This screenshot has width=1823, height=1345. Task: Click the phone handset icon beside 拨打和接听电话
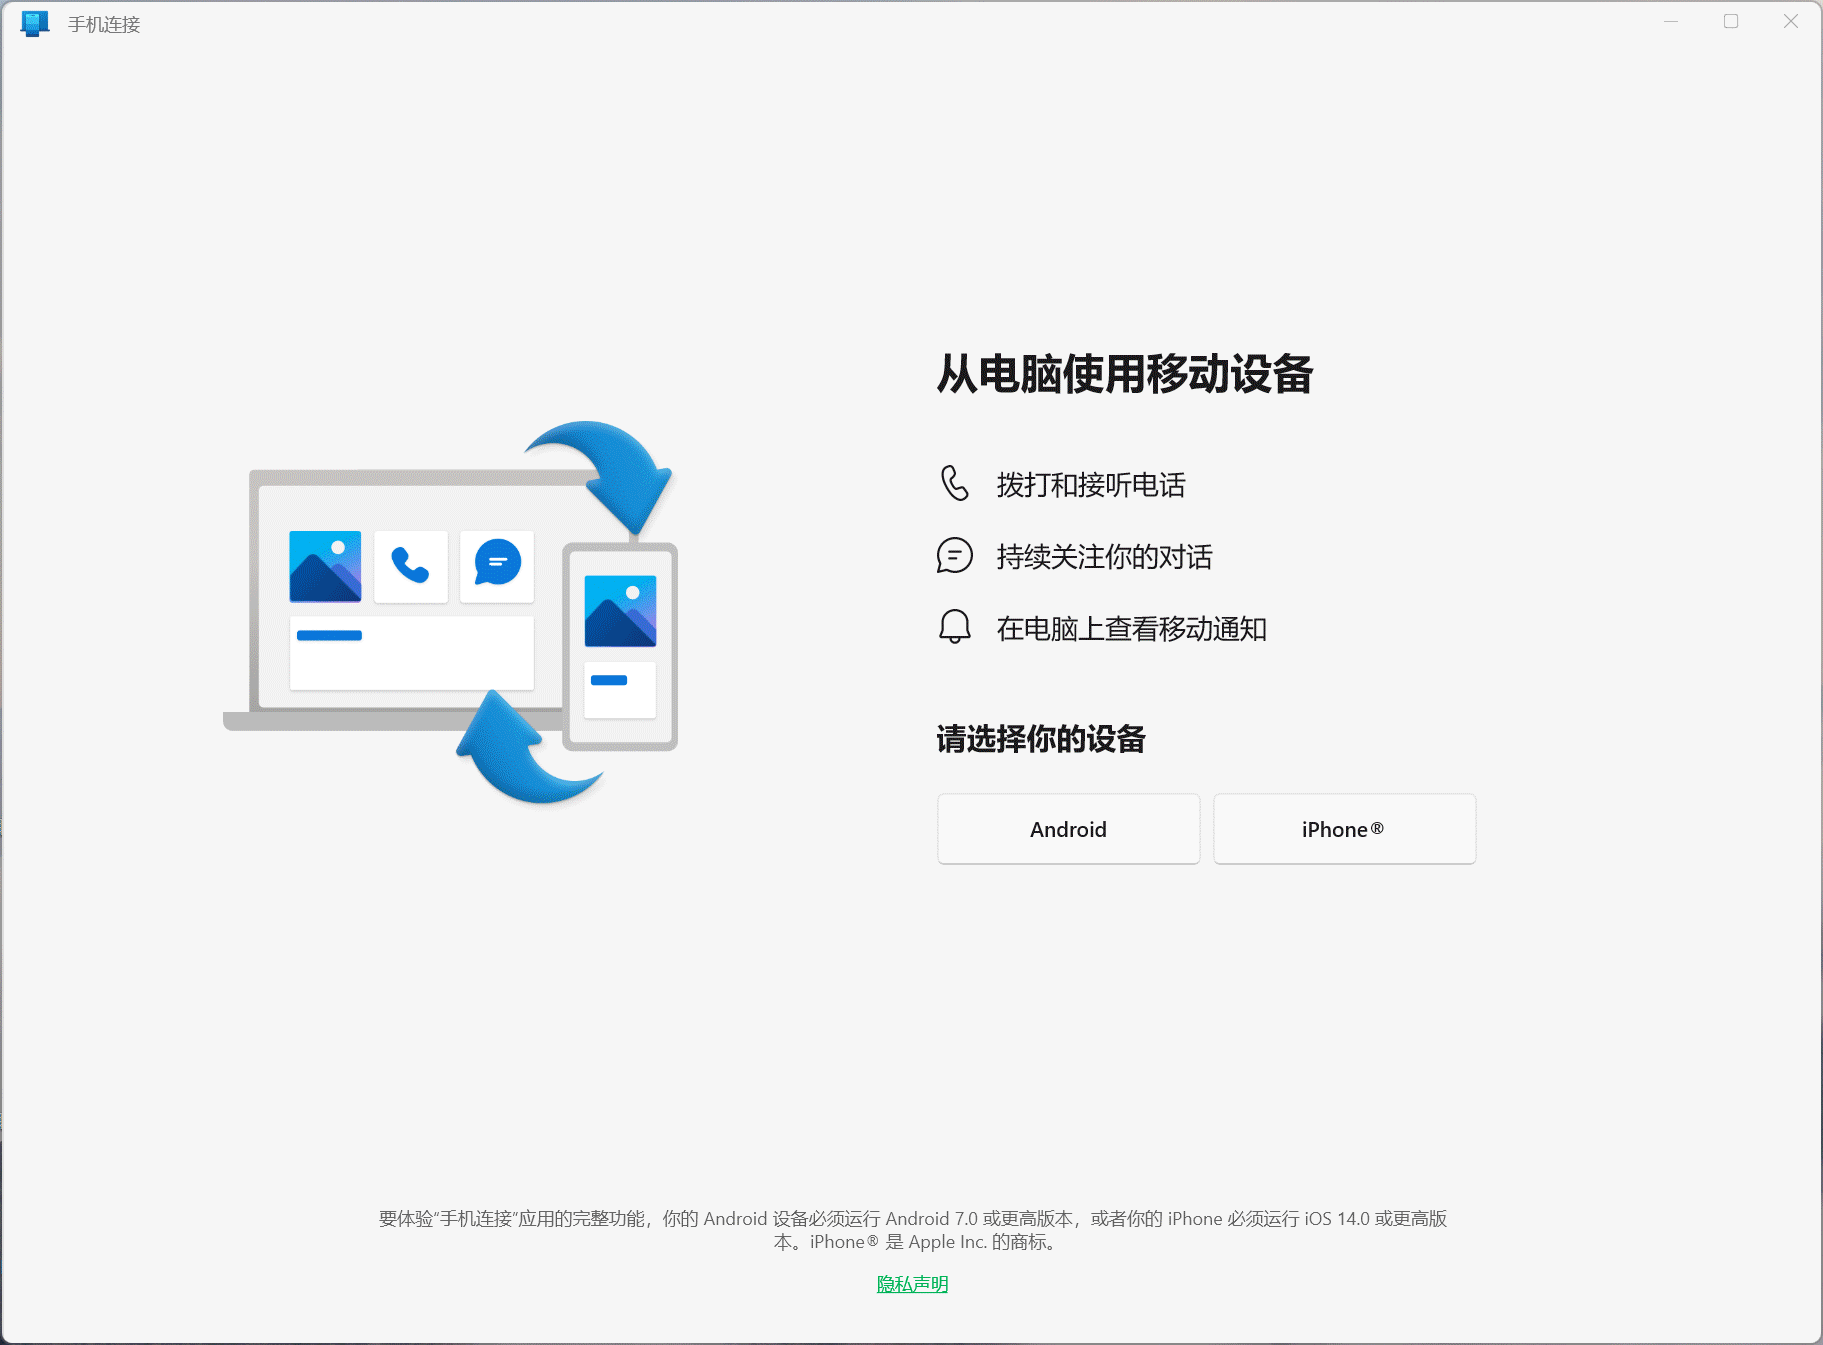pyautogui.click(x=955, y=483)
